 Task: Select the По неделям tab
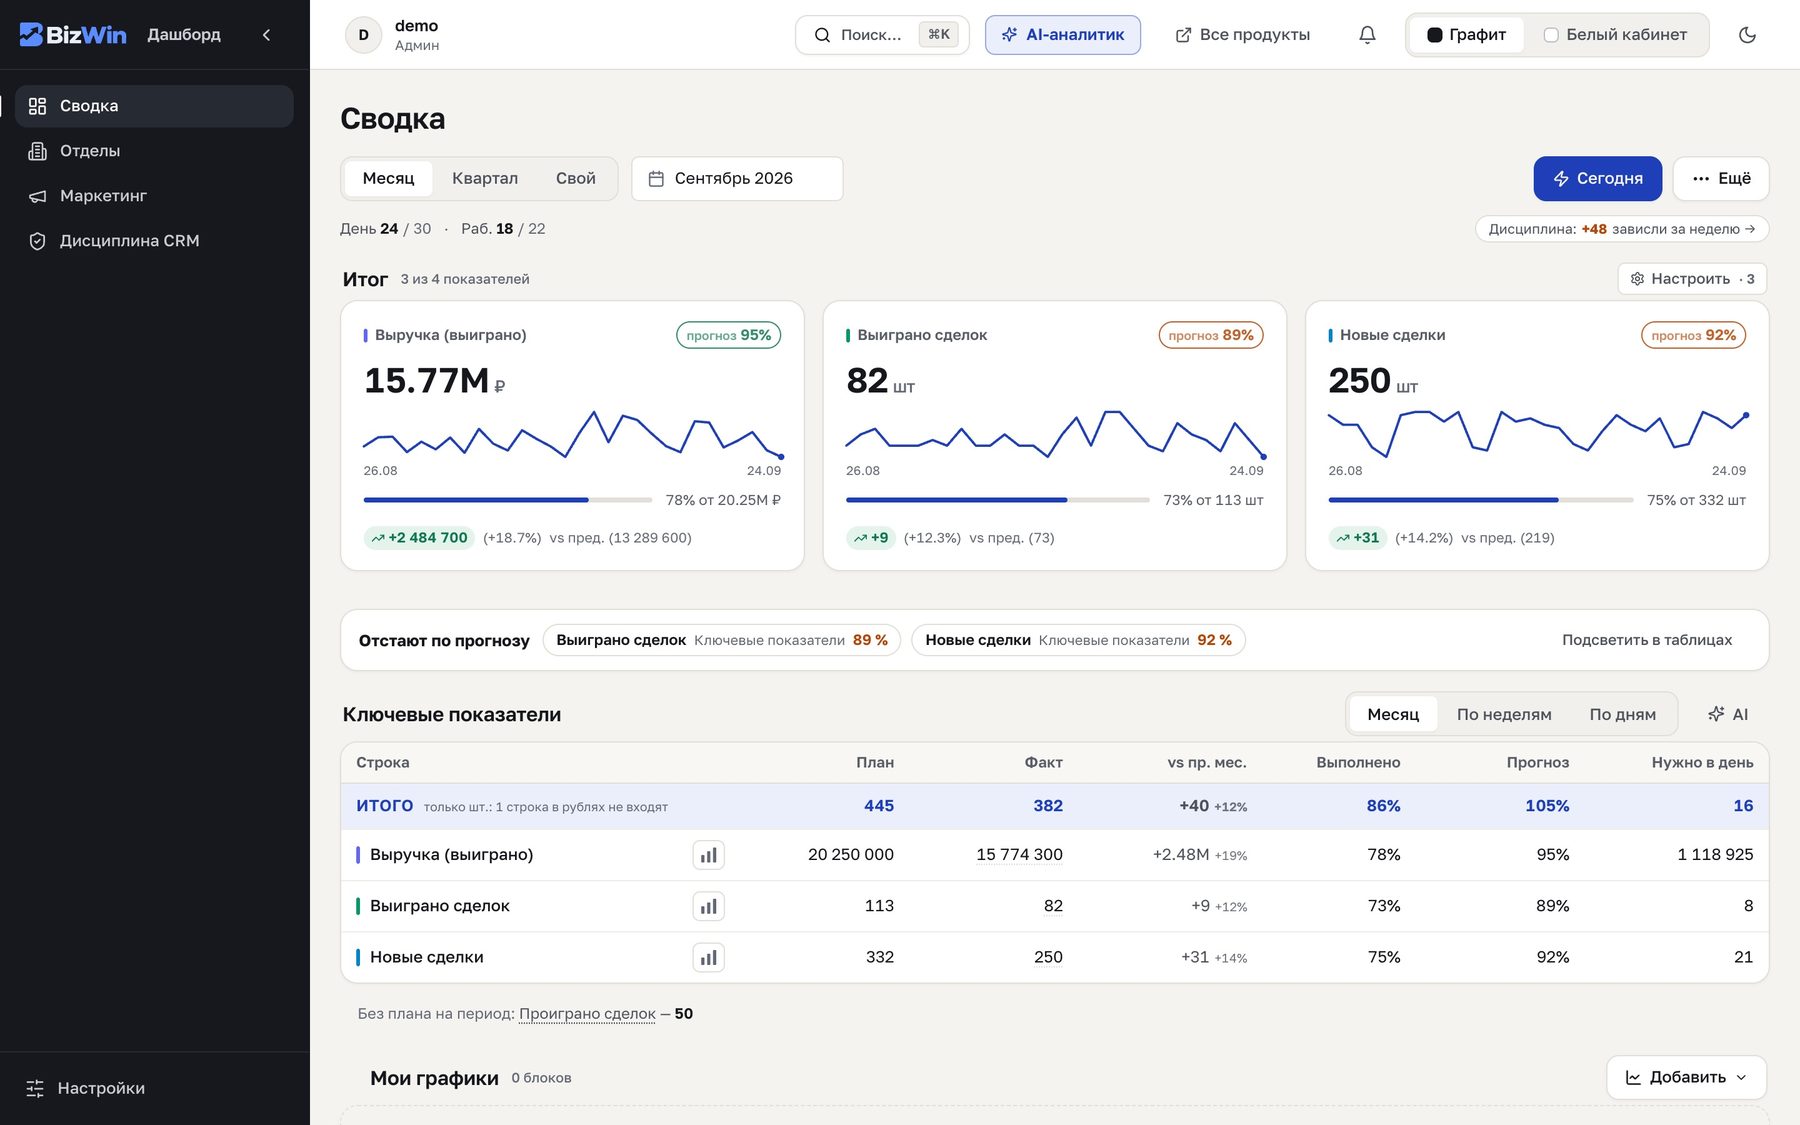1504,714
